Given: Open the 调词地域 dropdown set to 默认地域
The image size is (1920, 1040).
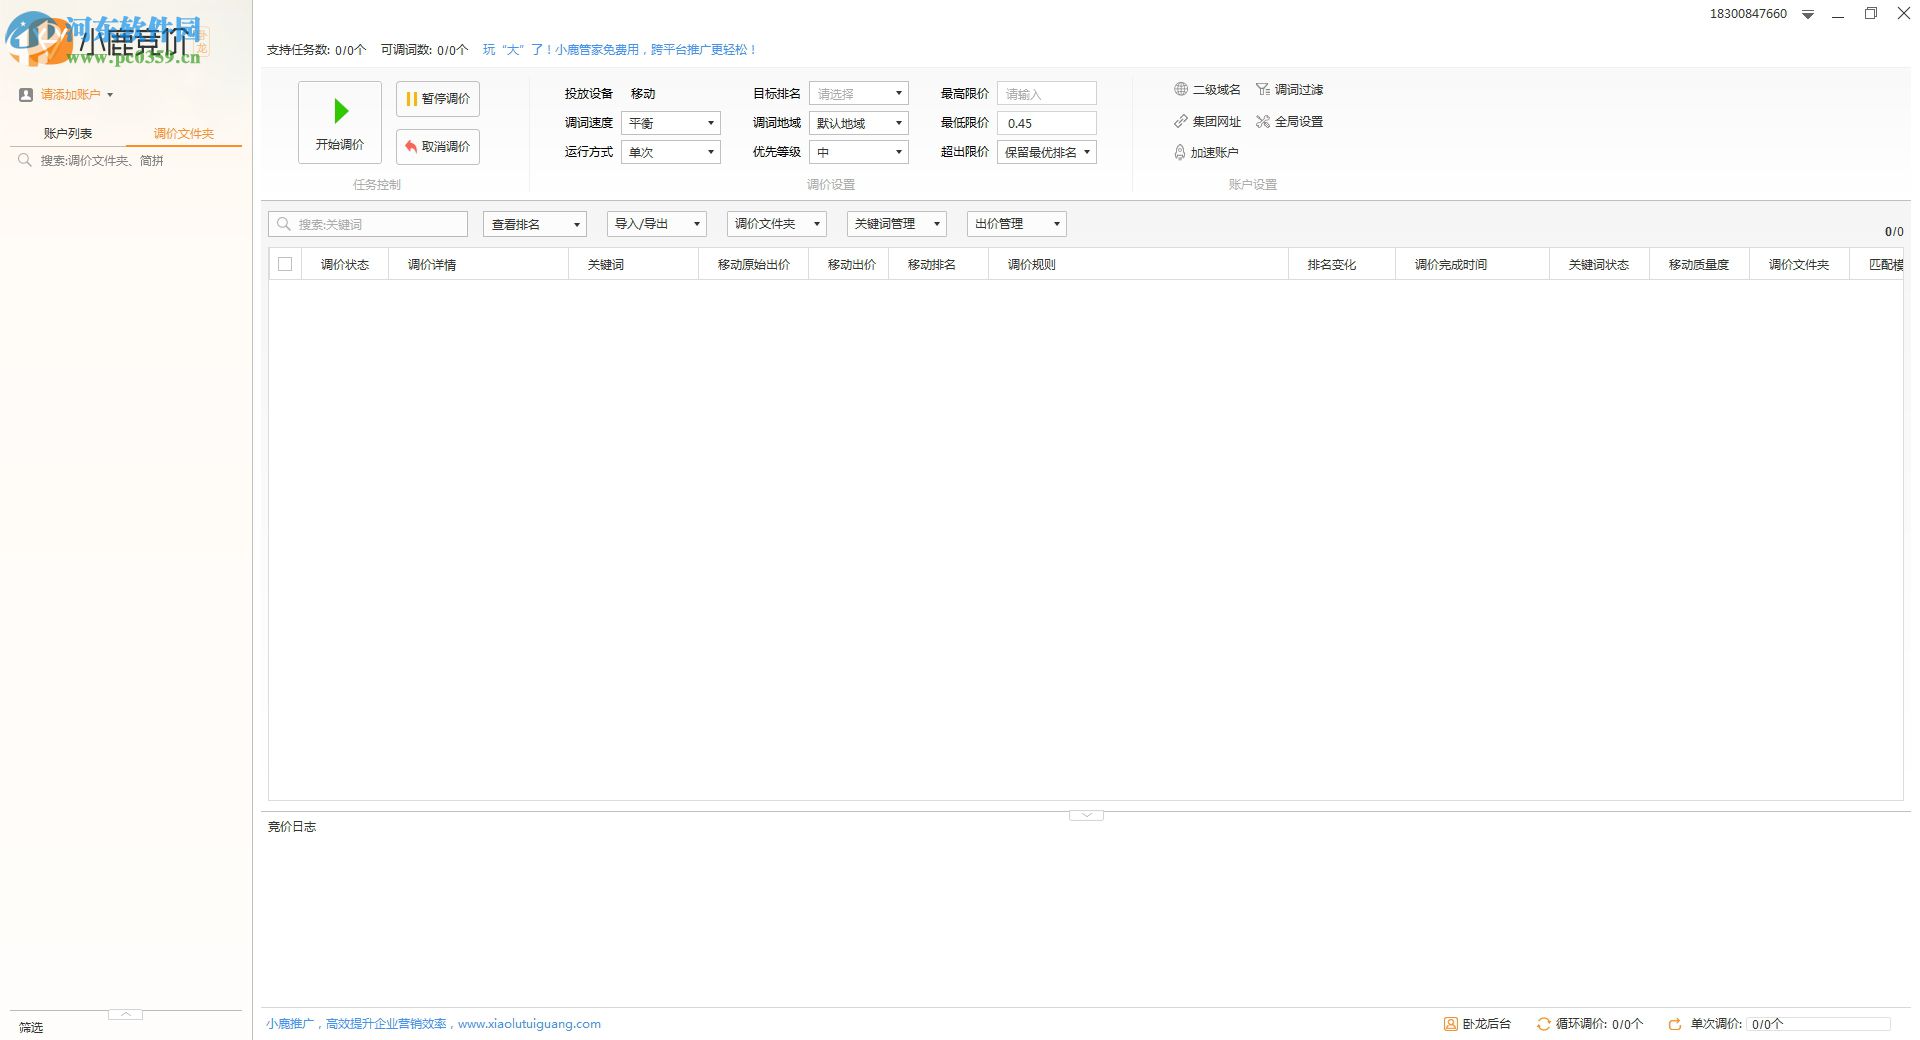Looking at the screenshot, I should pyautogui.click(x=859, y=123).
